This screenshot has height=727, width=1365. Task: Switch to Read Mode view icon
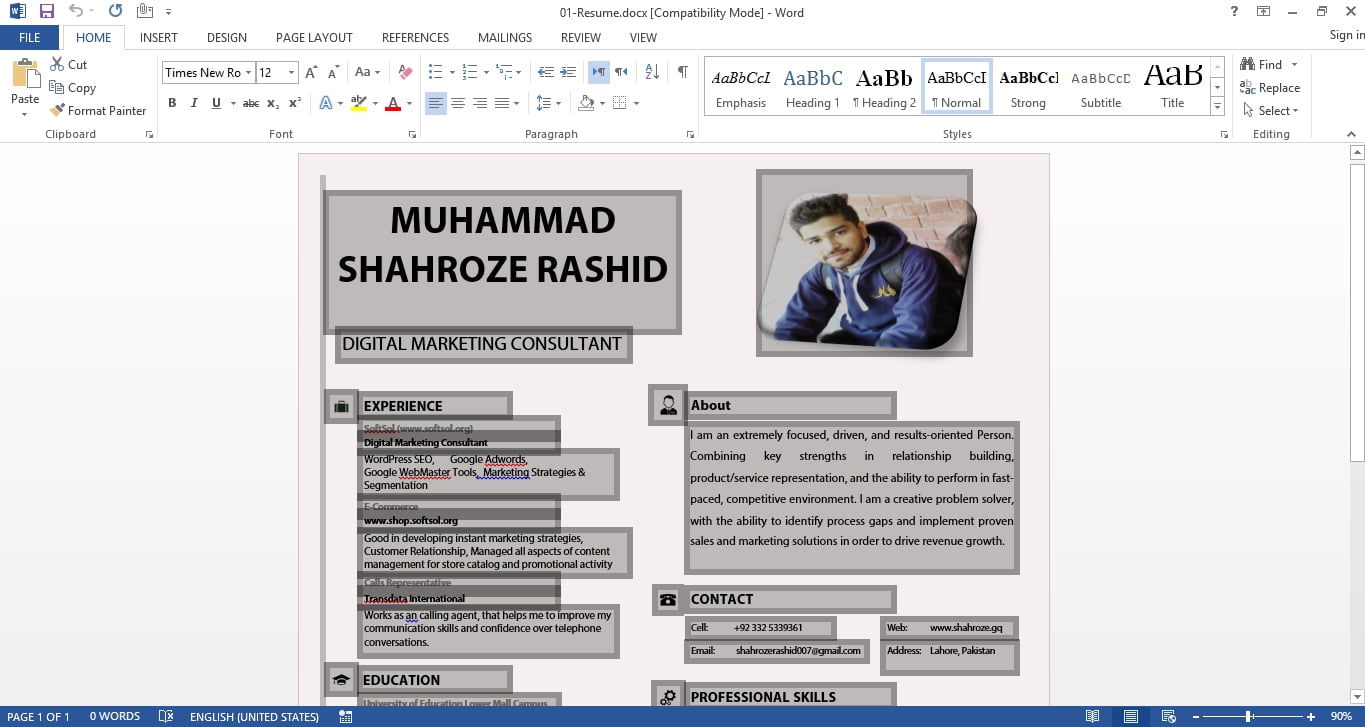(x=1093, y=716)
